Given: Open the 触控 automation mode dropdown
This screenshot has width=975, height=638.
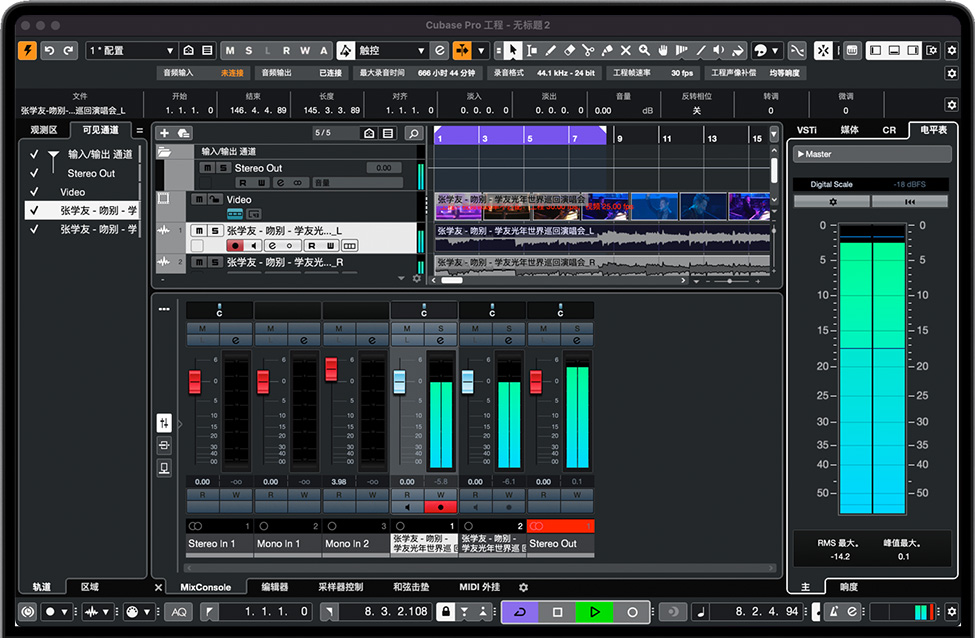Looking at the screenshot, I should [x=392, y=50].
